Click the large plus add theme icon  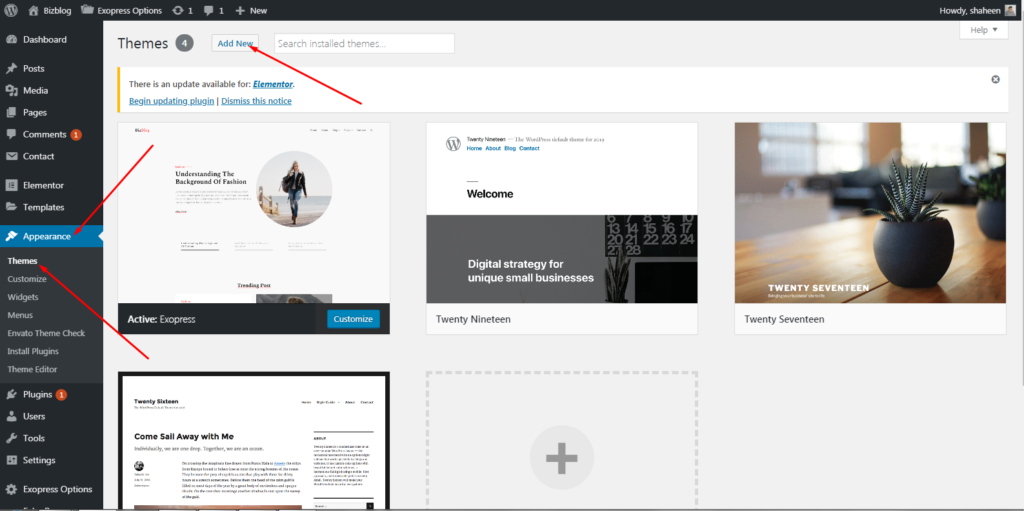click(x=562, y=457)
